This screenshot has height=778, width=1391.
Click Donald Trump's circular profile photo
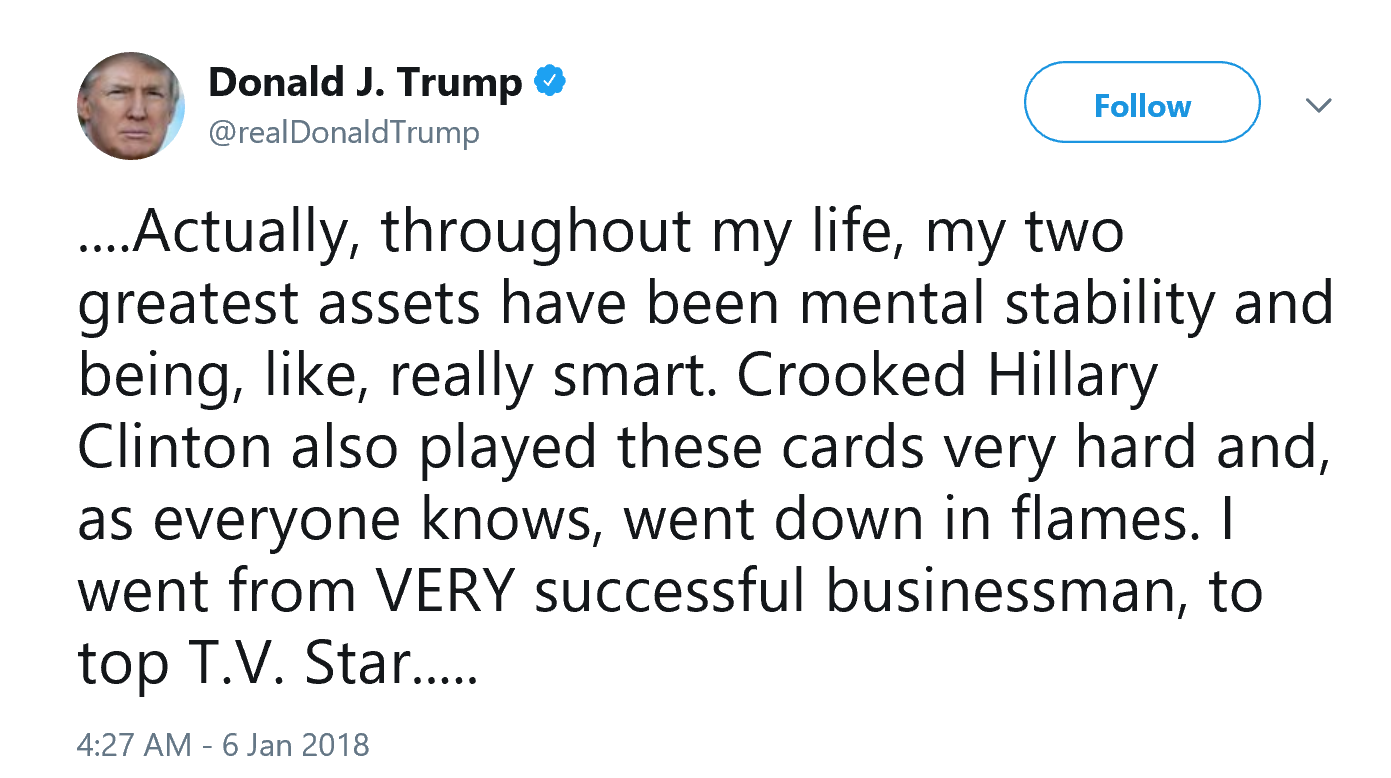pos(131,105)
